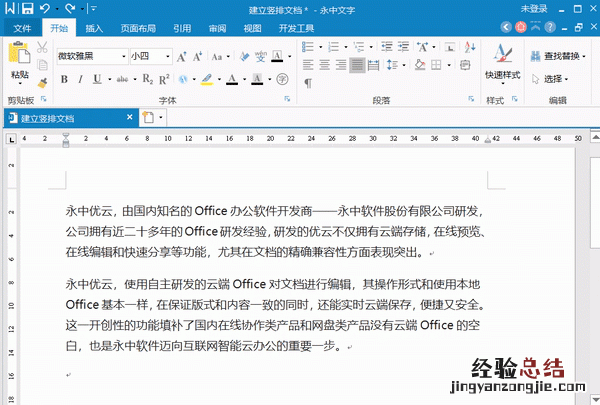Image resolution: width=600 pixels, height=405 pixels.
Task: Switch to the 引用 tab
Action: click(x=182, y=28)
